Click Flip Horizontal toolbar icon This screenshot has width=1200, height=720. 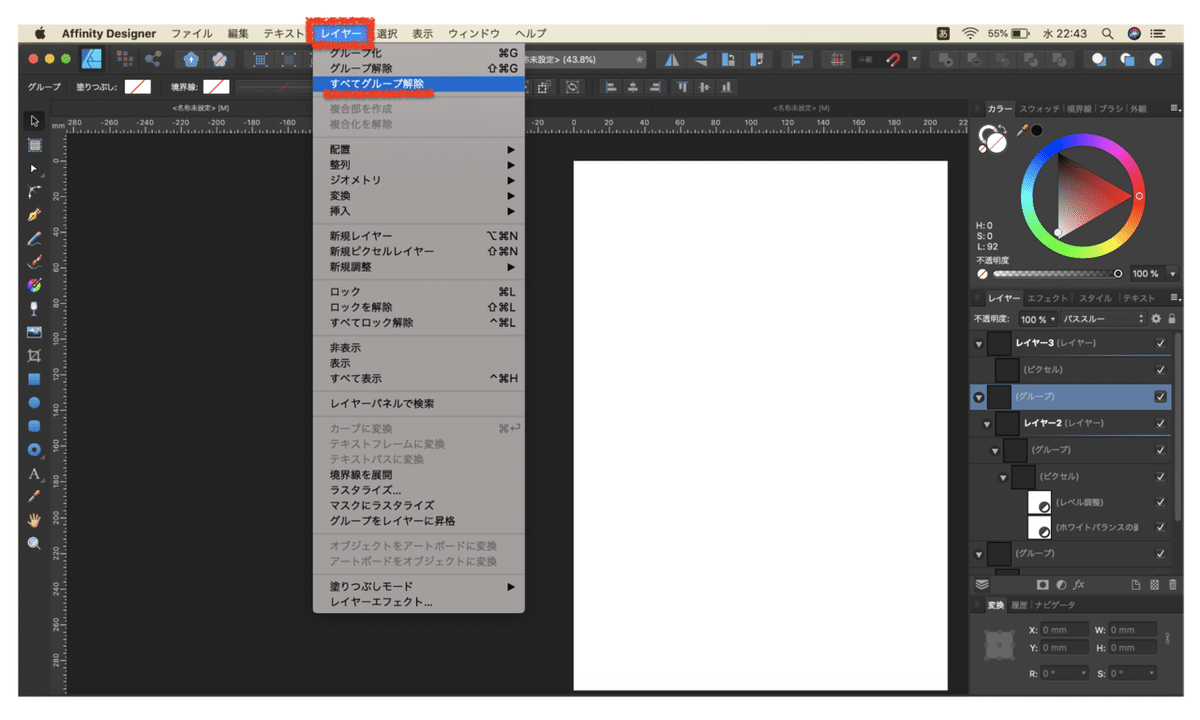pyautogui.click(x=672, y=60)
